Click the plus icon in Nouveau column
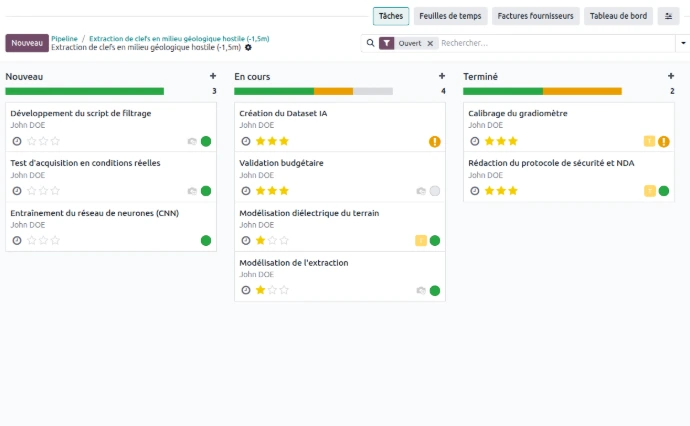The width and height of the screenshot is (690, 426). click(x=212, y=76)
